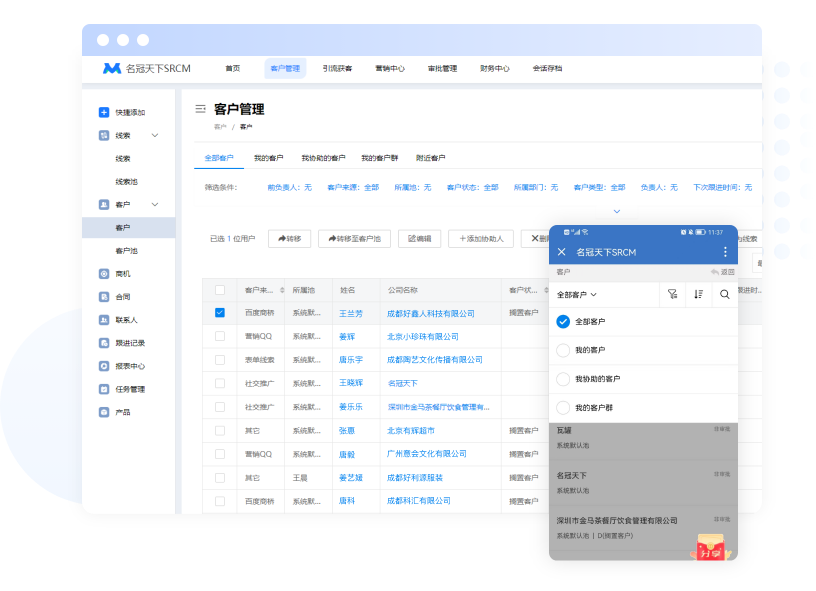
Task: Click the sort icon in mobile panel
Action: pos(698,294)
